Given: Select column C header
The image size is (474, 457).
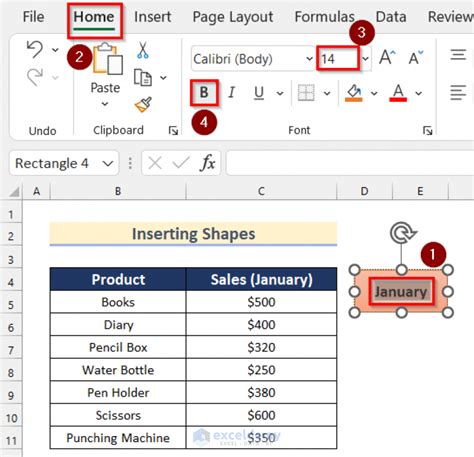Looking at the screenshot, I should 261,191.
